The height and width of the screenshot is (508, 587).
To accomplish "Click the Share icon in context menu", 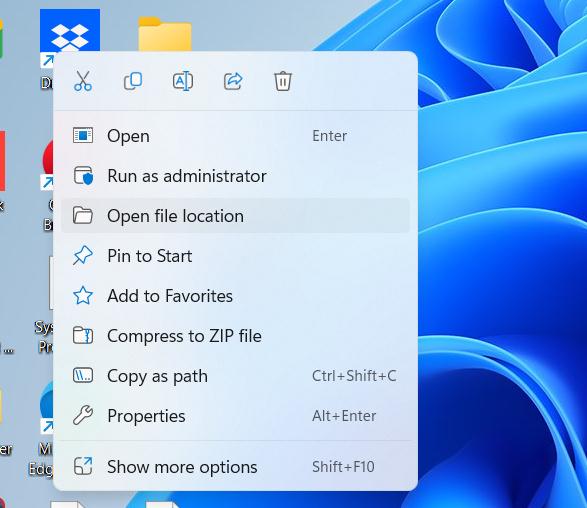I will [233, 81].
